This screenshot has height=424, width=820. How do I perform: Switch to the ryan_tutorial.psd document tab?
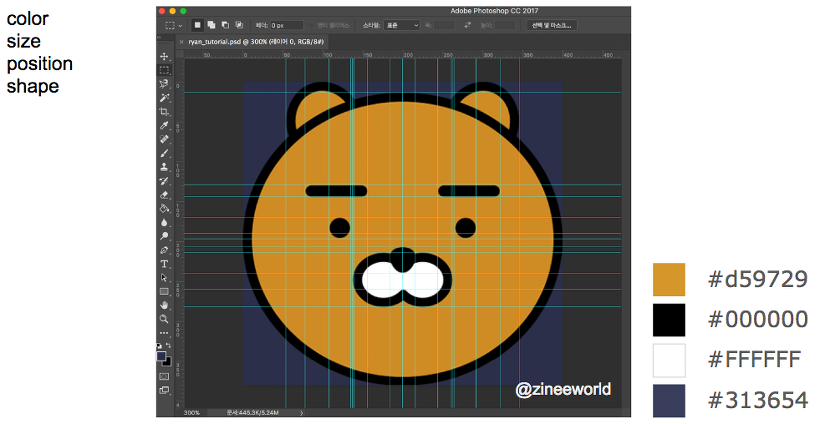[257, 41]
